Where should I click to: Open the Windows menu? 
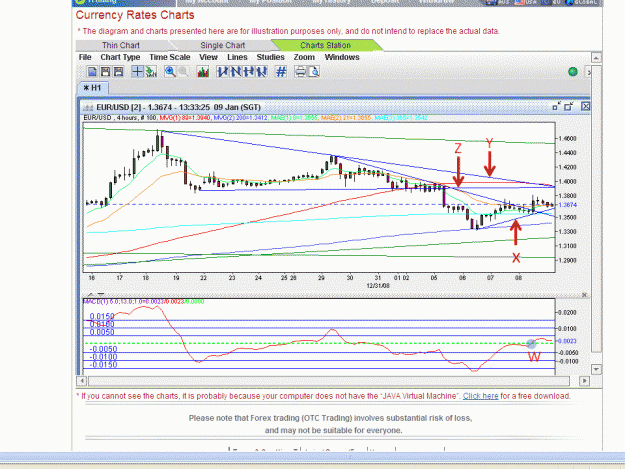pyautogui.click(x=342, y=57)
